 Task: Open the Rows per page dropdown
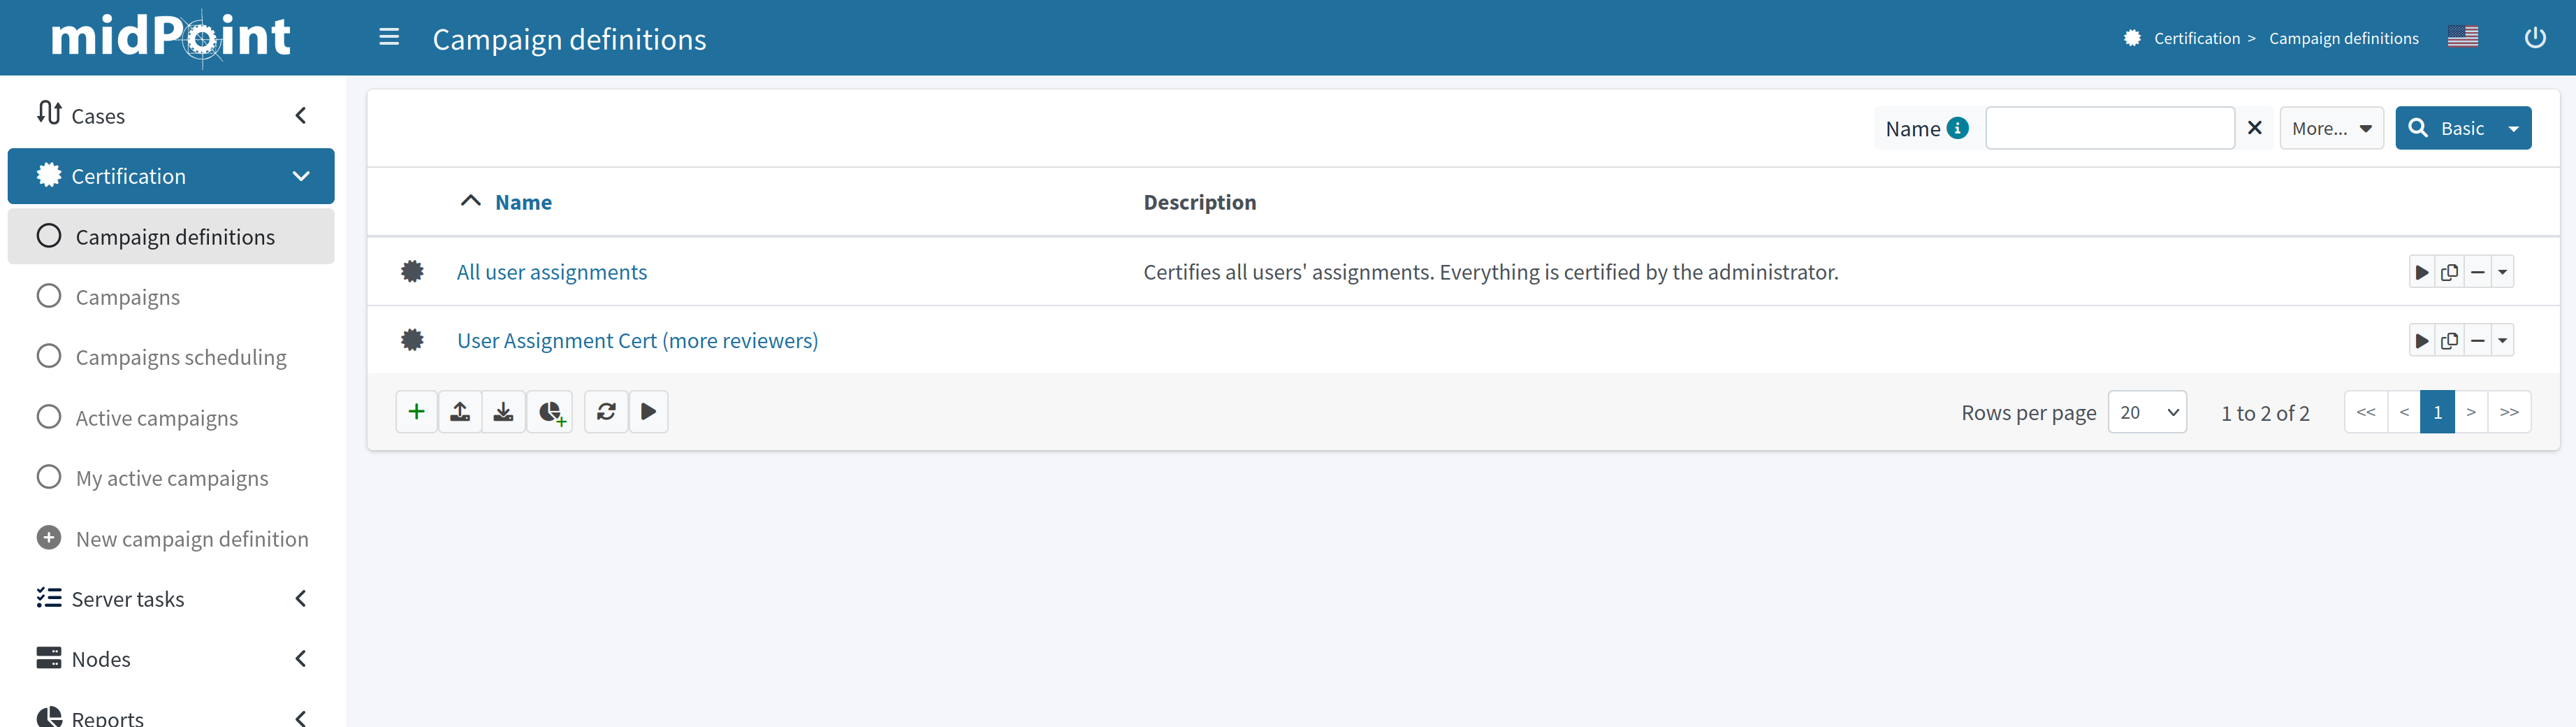[x=2146, y=412]
